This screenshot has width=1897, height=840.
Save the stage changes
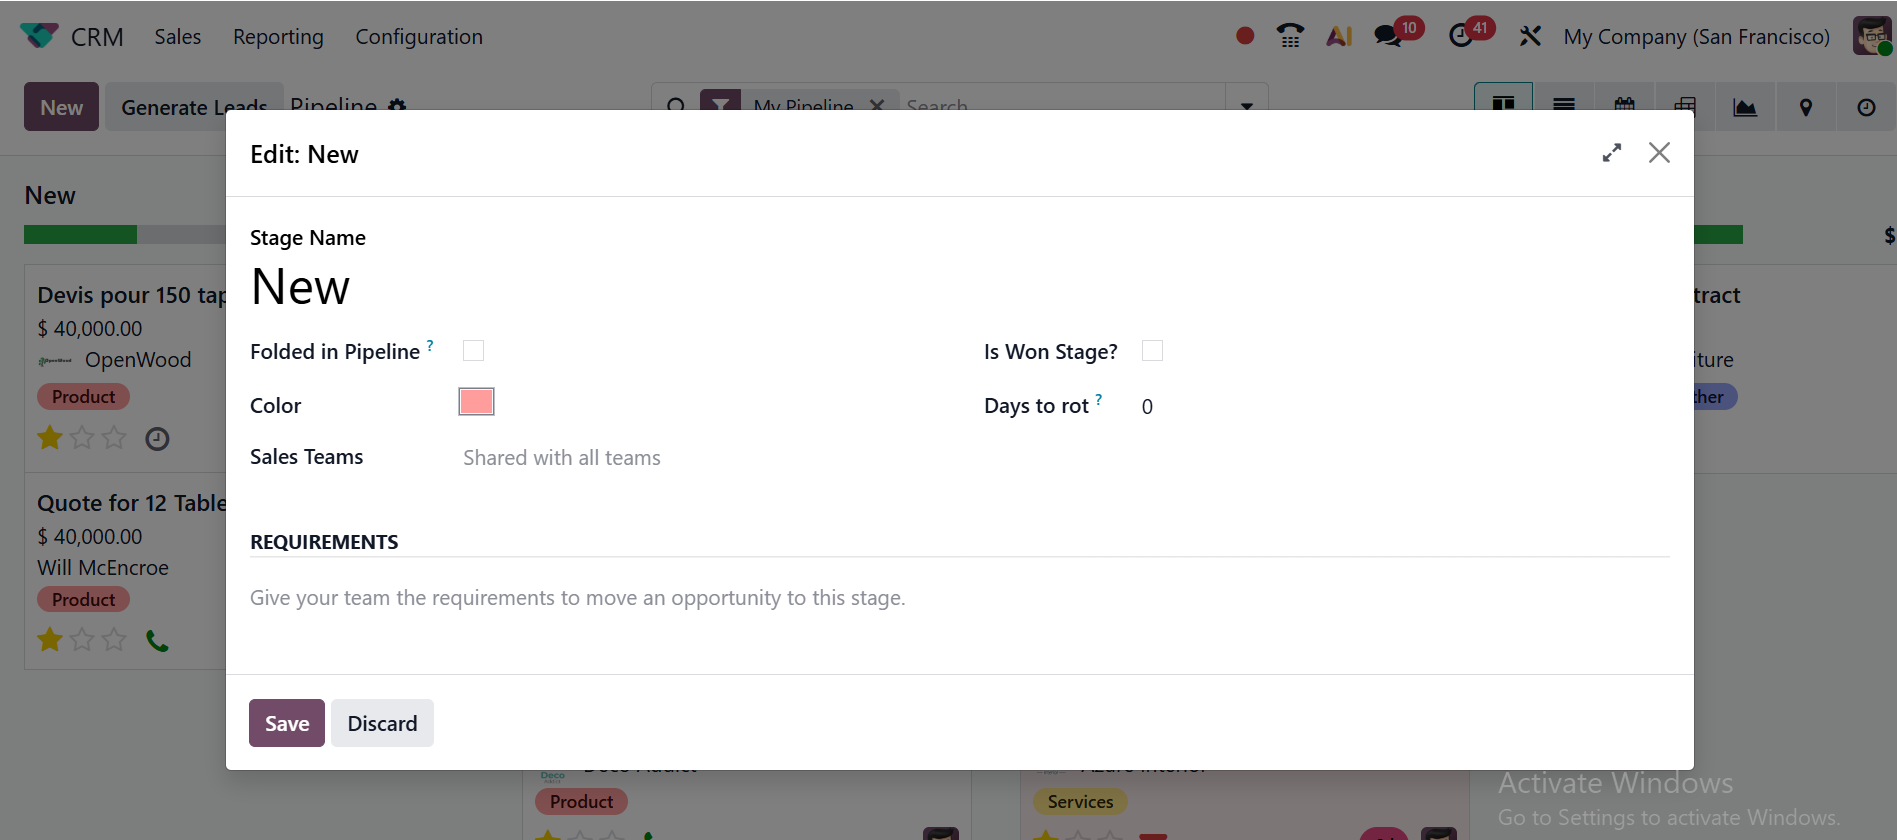pos(287,723)
